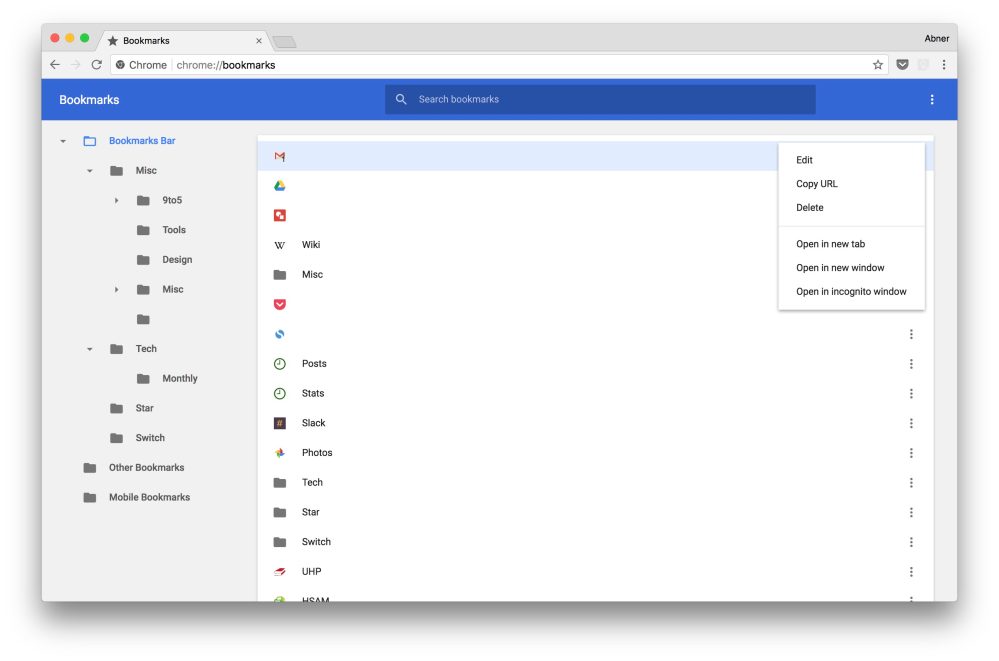Open the Bookmarks header organize menu
The height and width of the screenshot is (661, 999).
[932, 100]
